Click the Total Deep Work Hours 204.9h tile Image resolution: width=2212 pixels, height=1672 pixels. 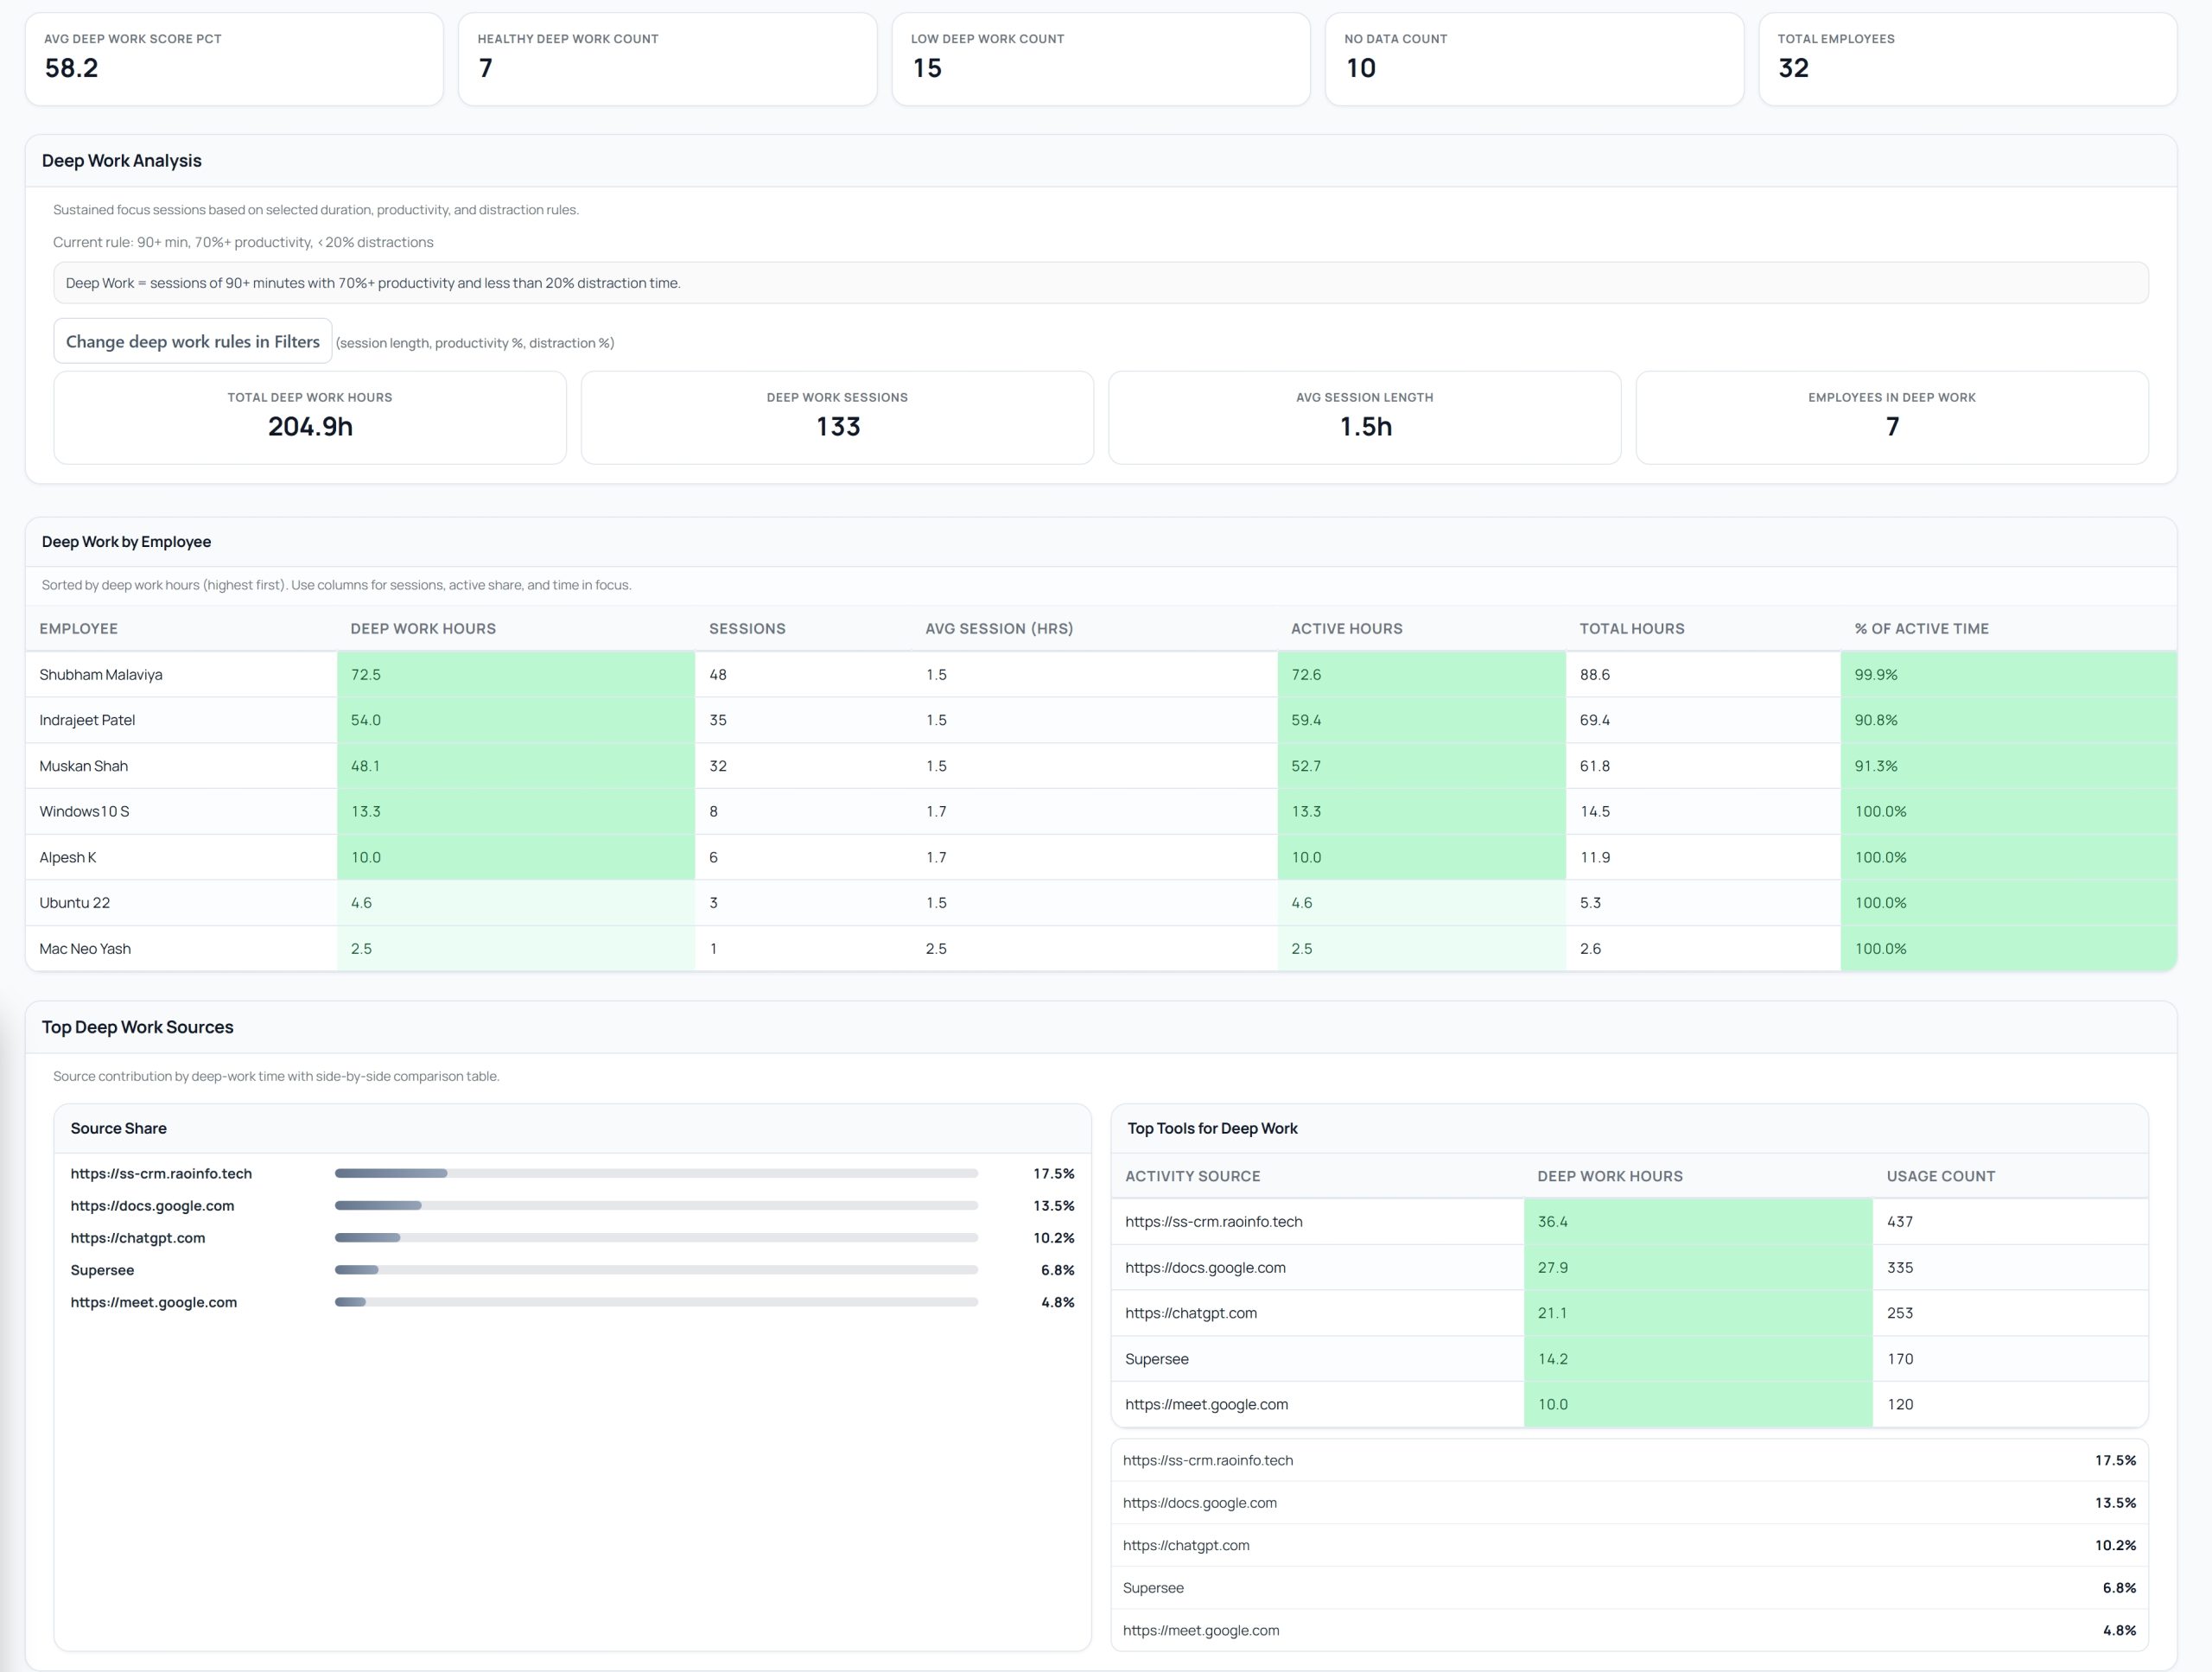[x=310, y=417]
